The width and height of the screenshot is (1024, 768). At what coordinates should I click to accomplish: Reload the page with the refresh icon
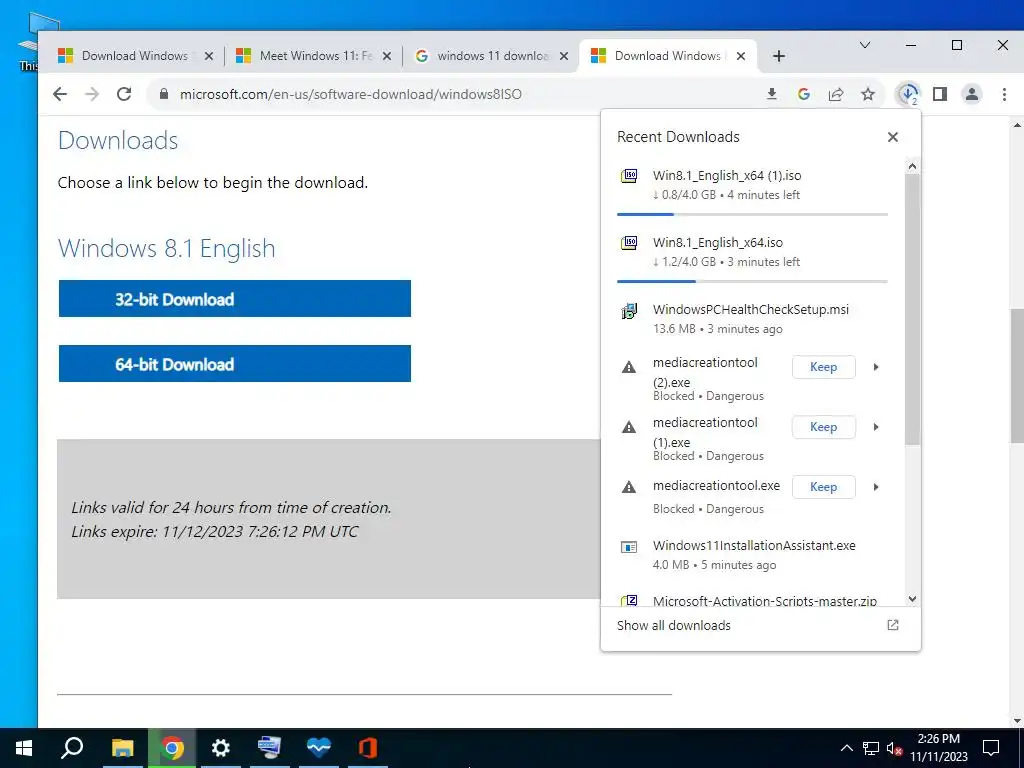(124, 94)
